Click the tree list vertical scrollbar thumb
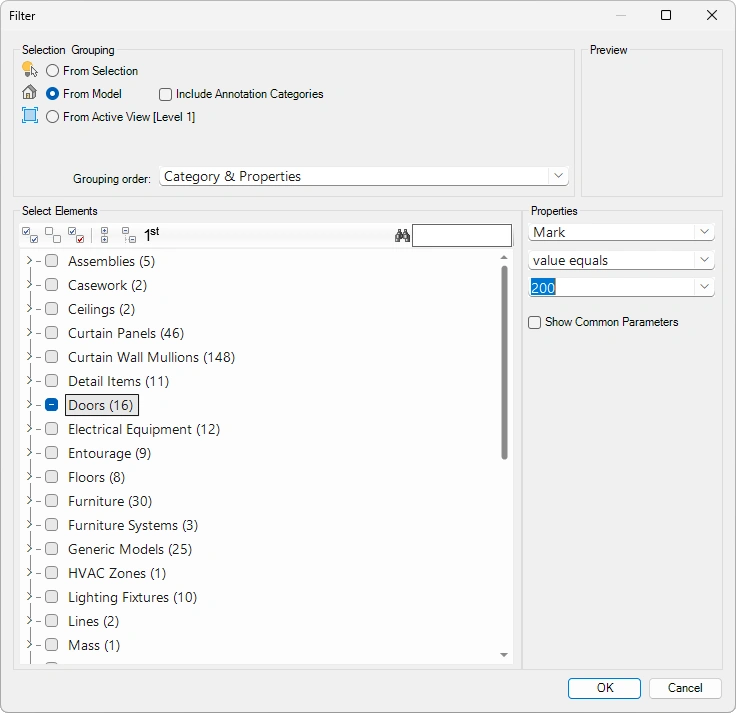Image resolution: width=736 pixels, height=713 pixels. point(504,362)
